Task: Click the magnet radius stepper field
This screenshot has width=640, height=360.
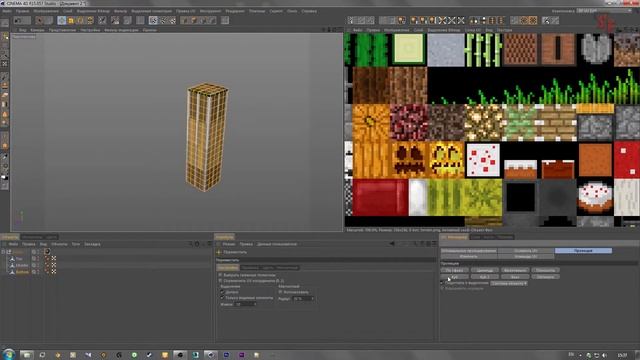Action: tap(304, 298)
